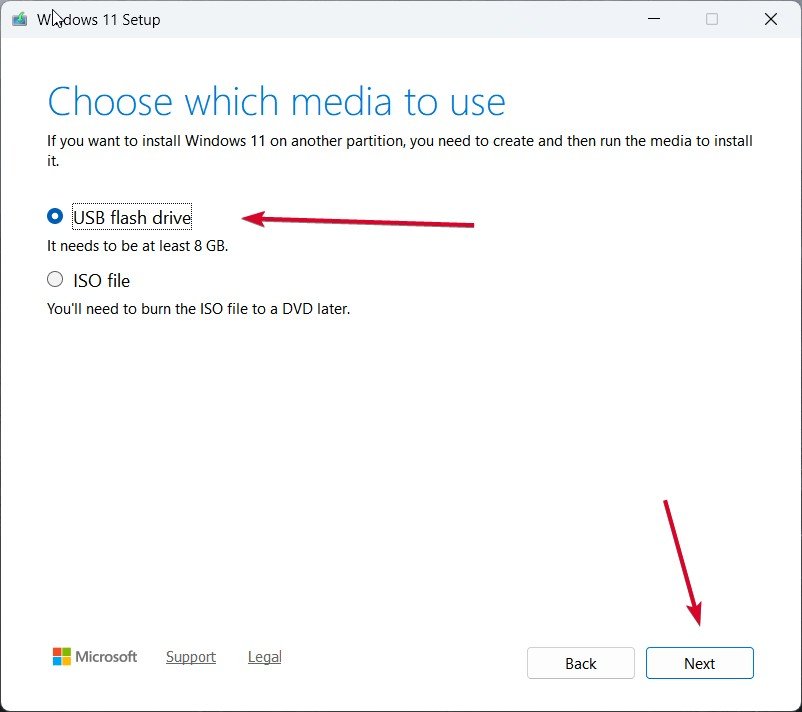Select the USB flash drive radio button
Viewport: 802px width, 712px height.
[x=55, y=215]
